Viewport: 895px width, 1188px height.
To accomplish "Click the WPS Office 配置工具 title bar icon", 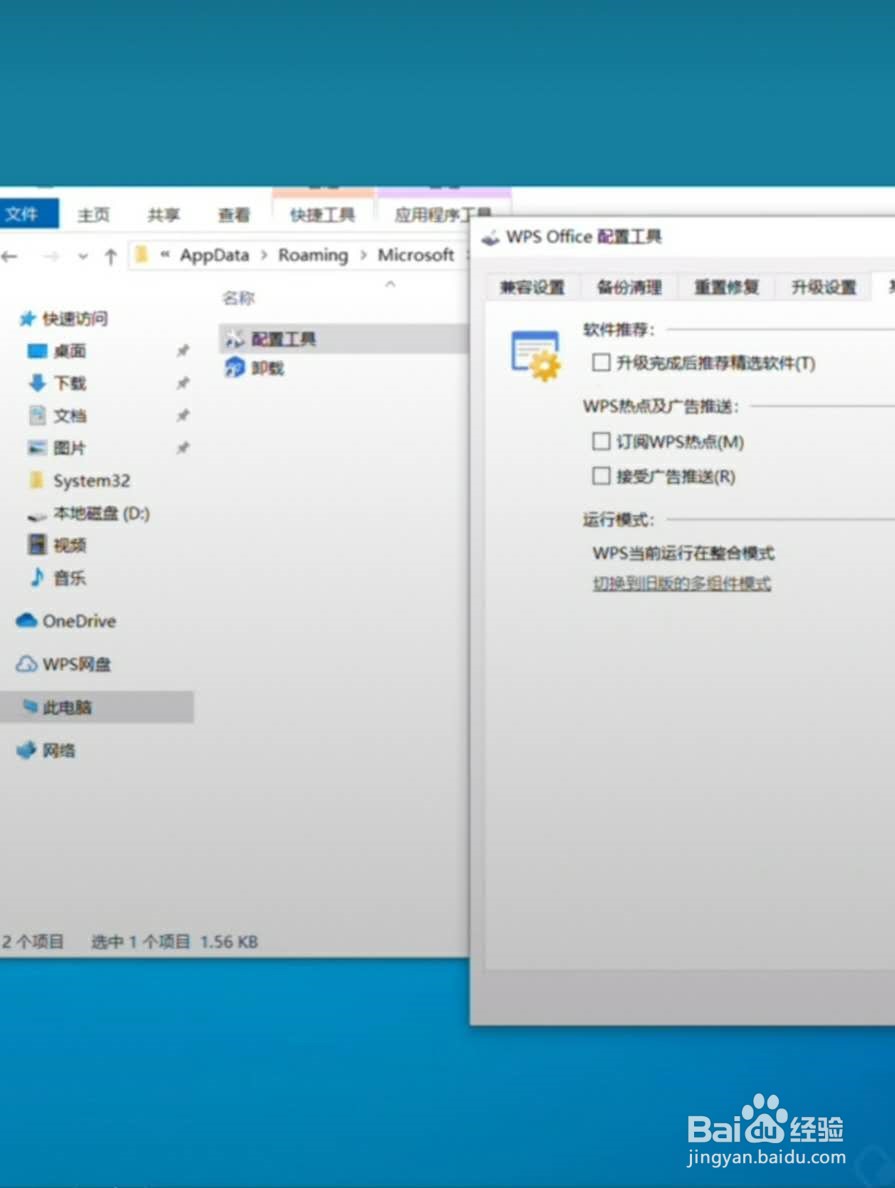I will pos(491,237).
